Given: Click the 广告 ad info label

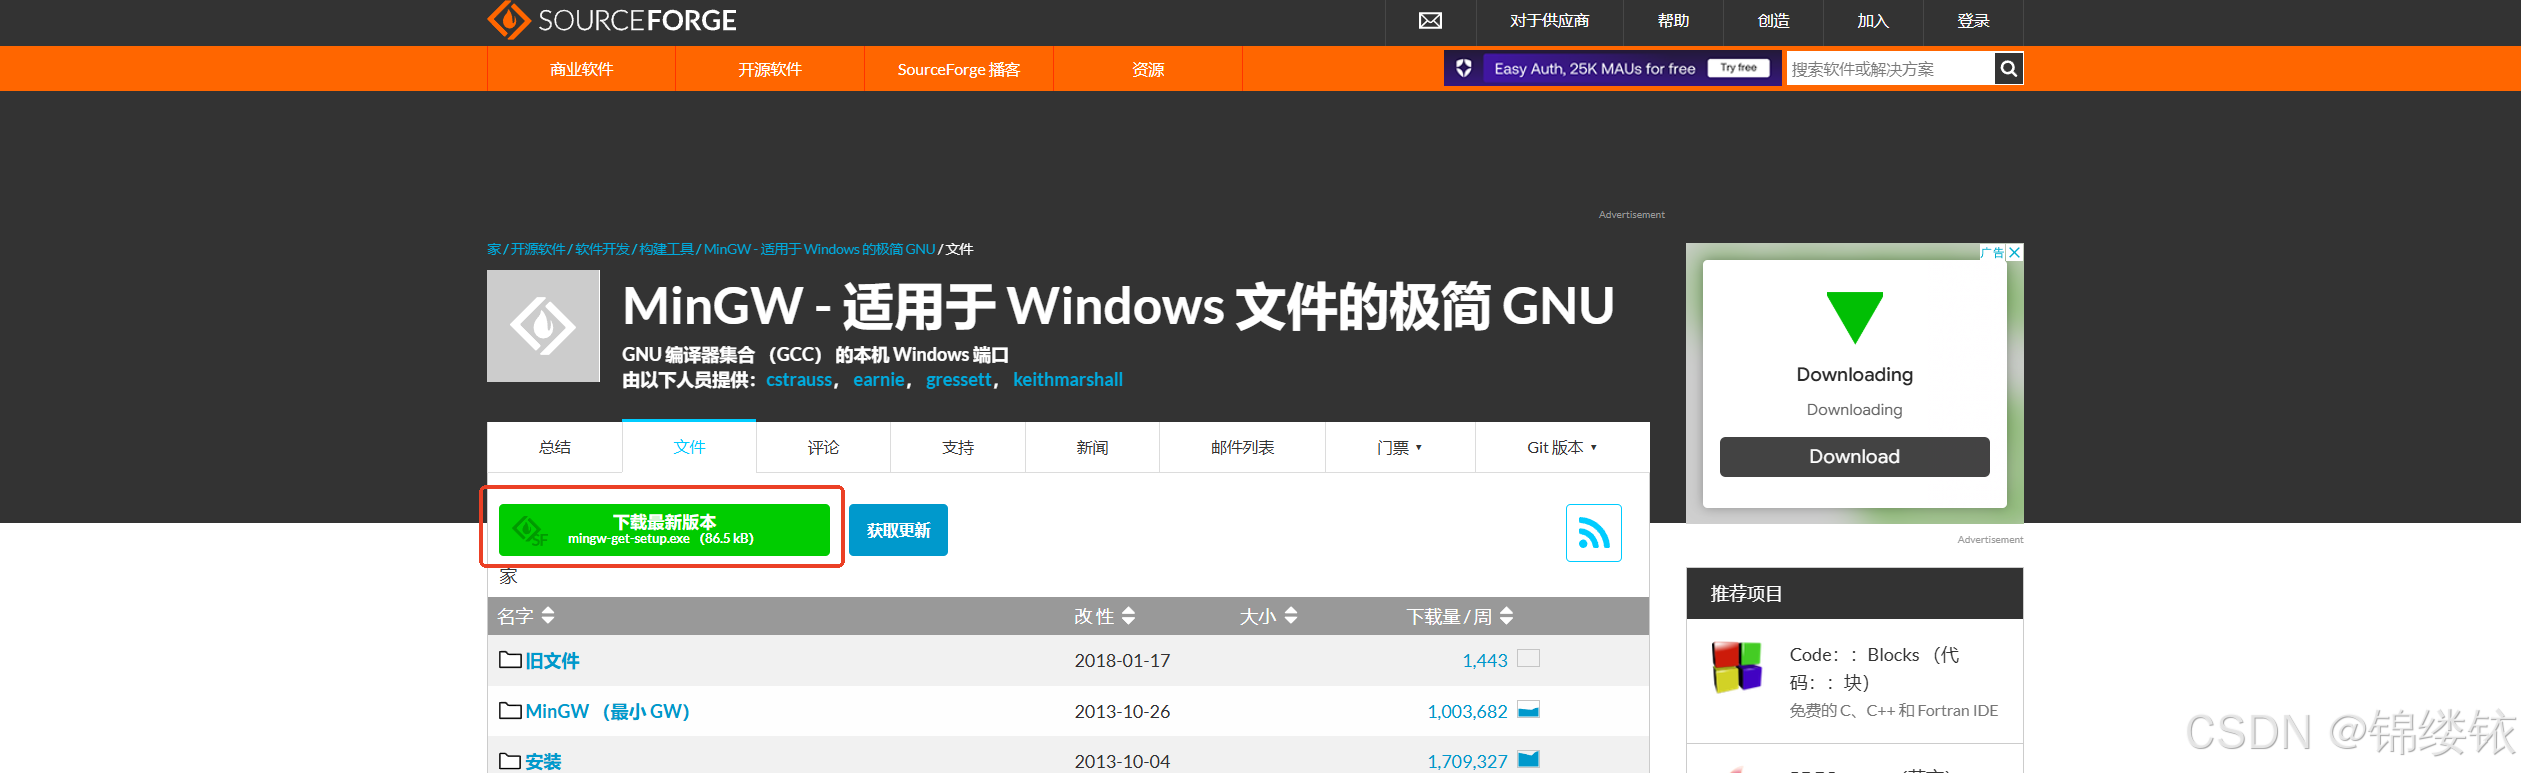Looking at the screenshot, I should (1993, 252).
